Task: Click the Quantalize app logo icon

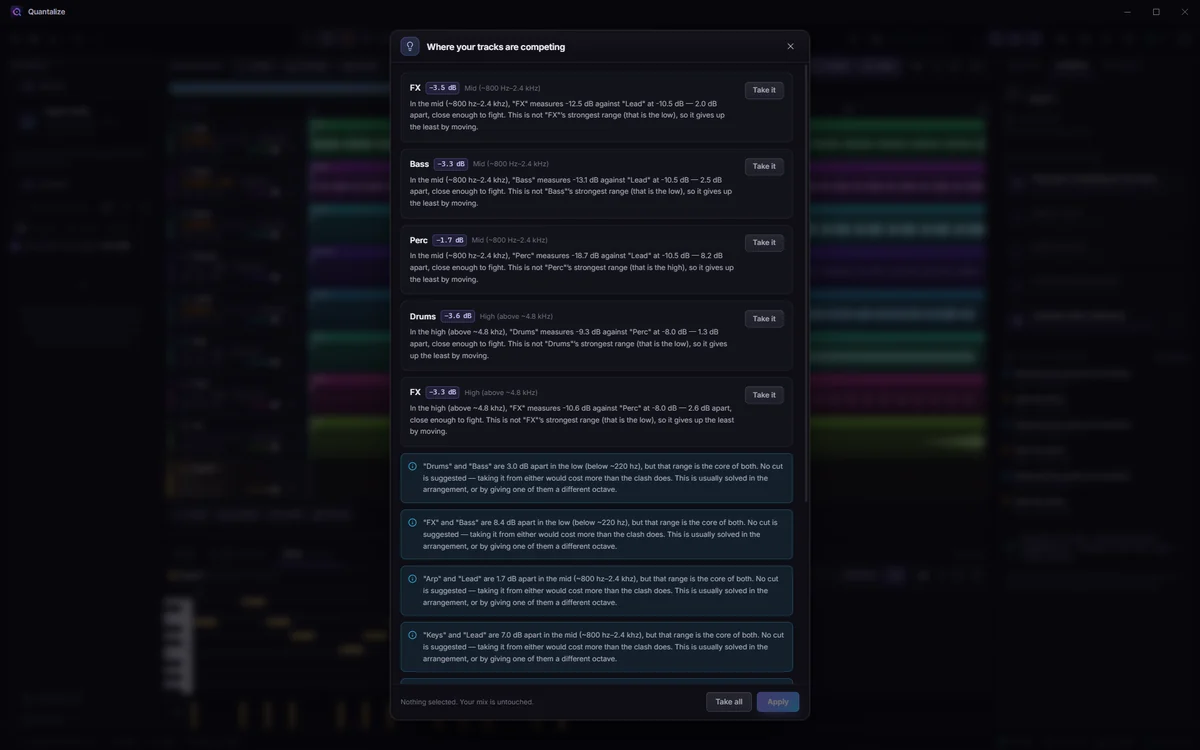Action: click(x=16, y=12)
